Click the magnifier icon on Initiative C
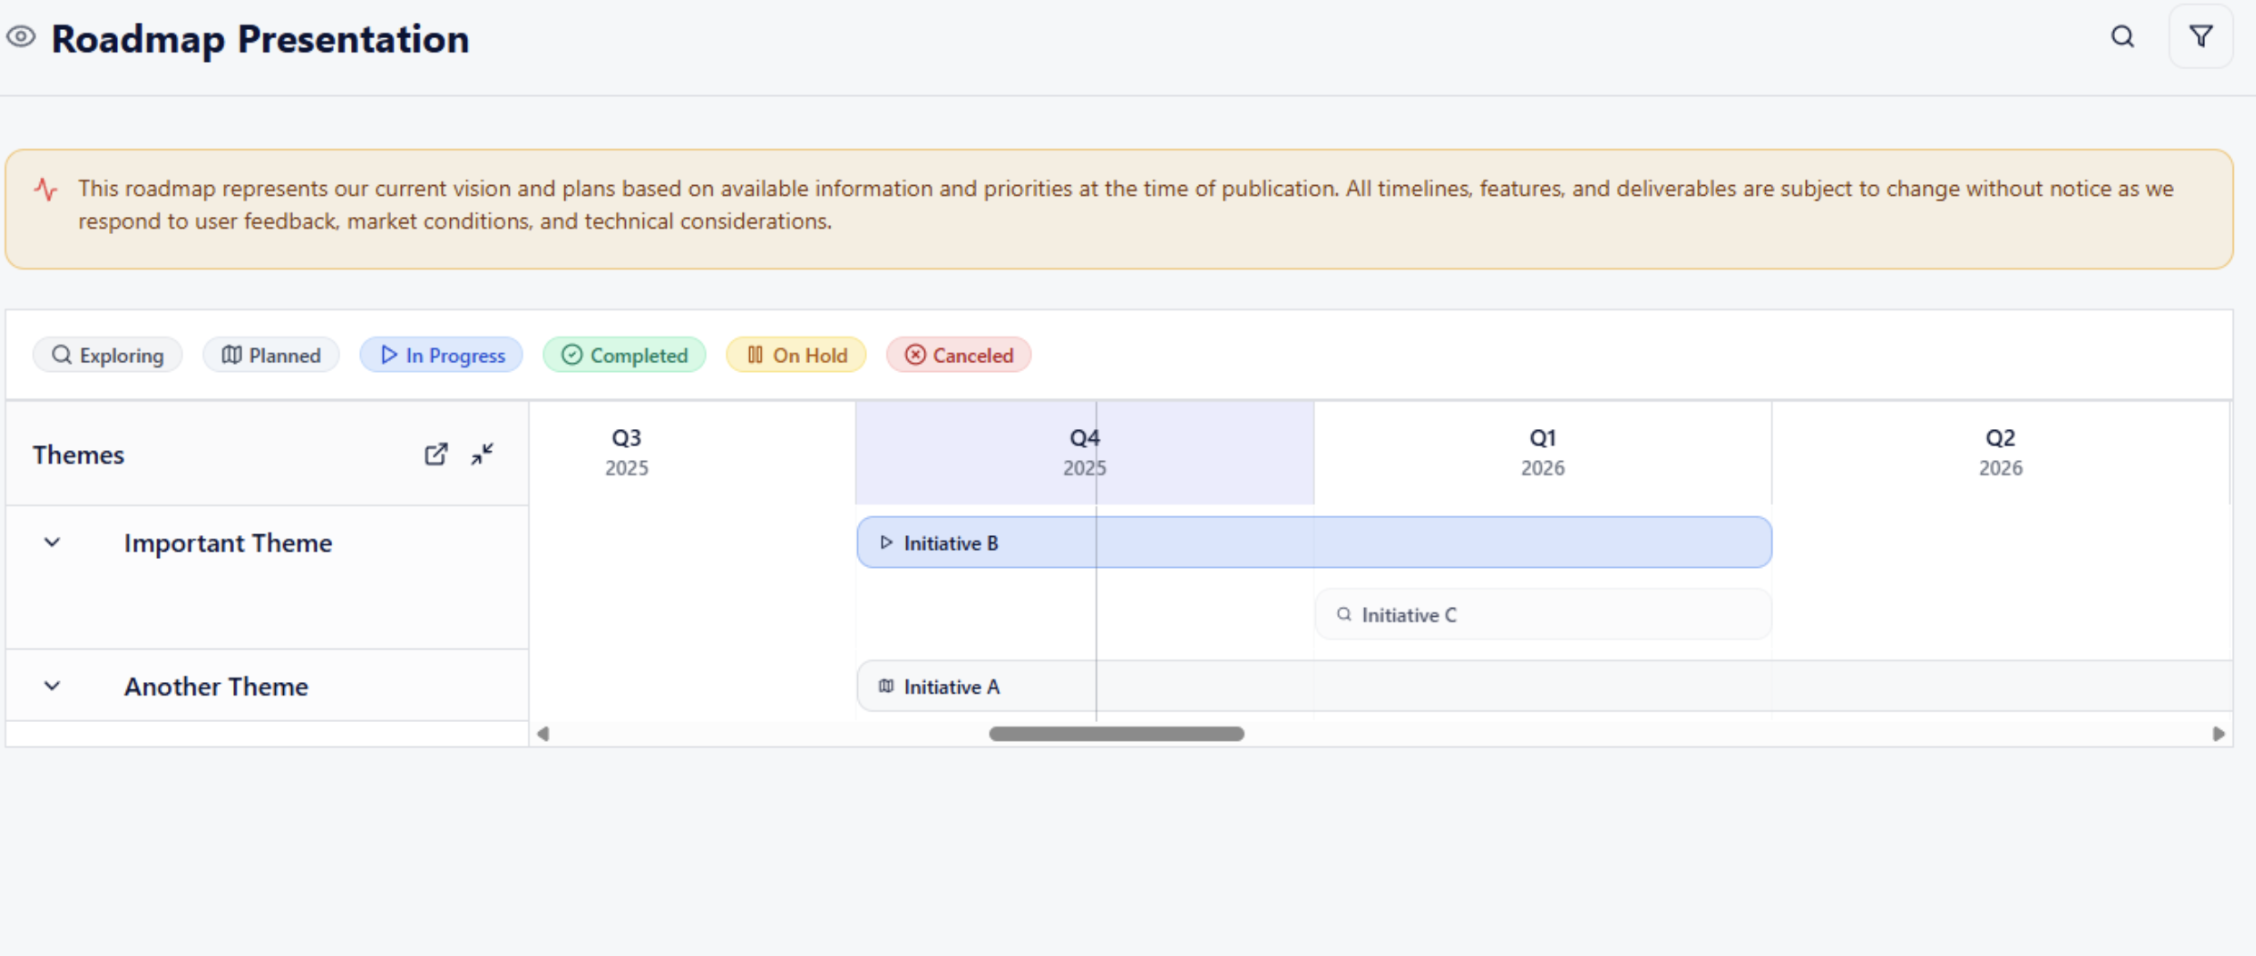Viewport: 2256px width, 956px height. click(1344, 614)
